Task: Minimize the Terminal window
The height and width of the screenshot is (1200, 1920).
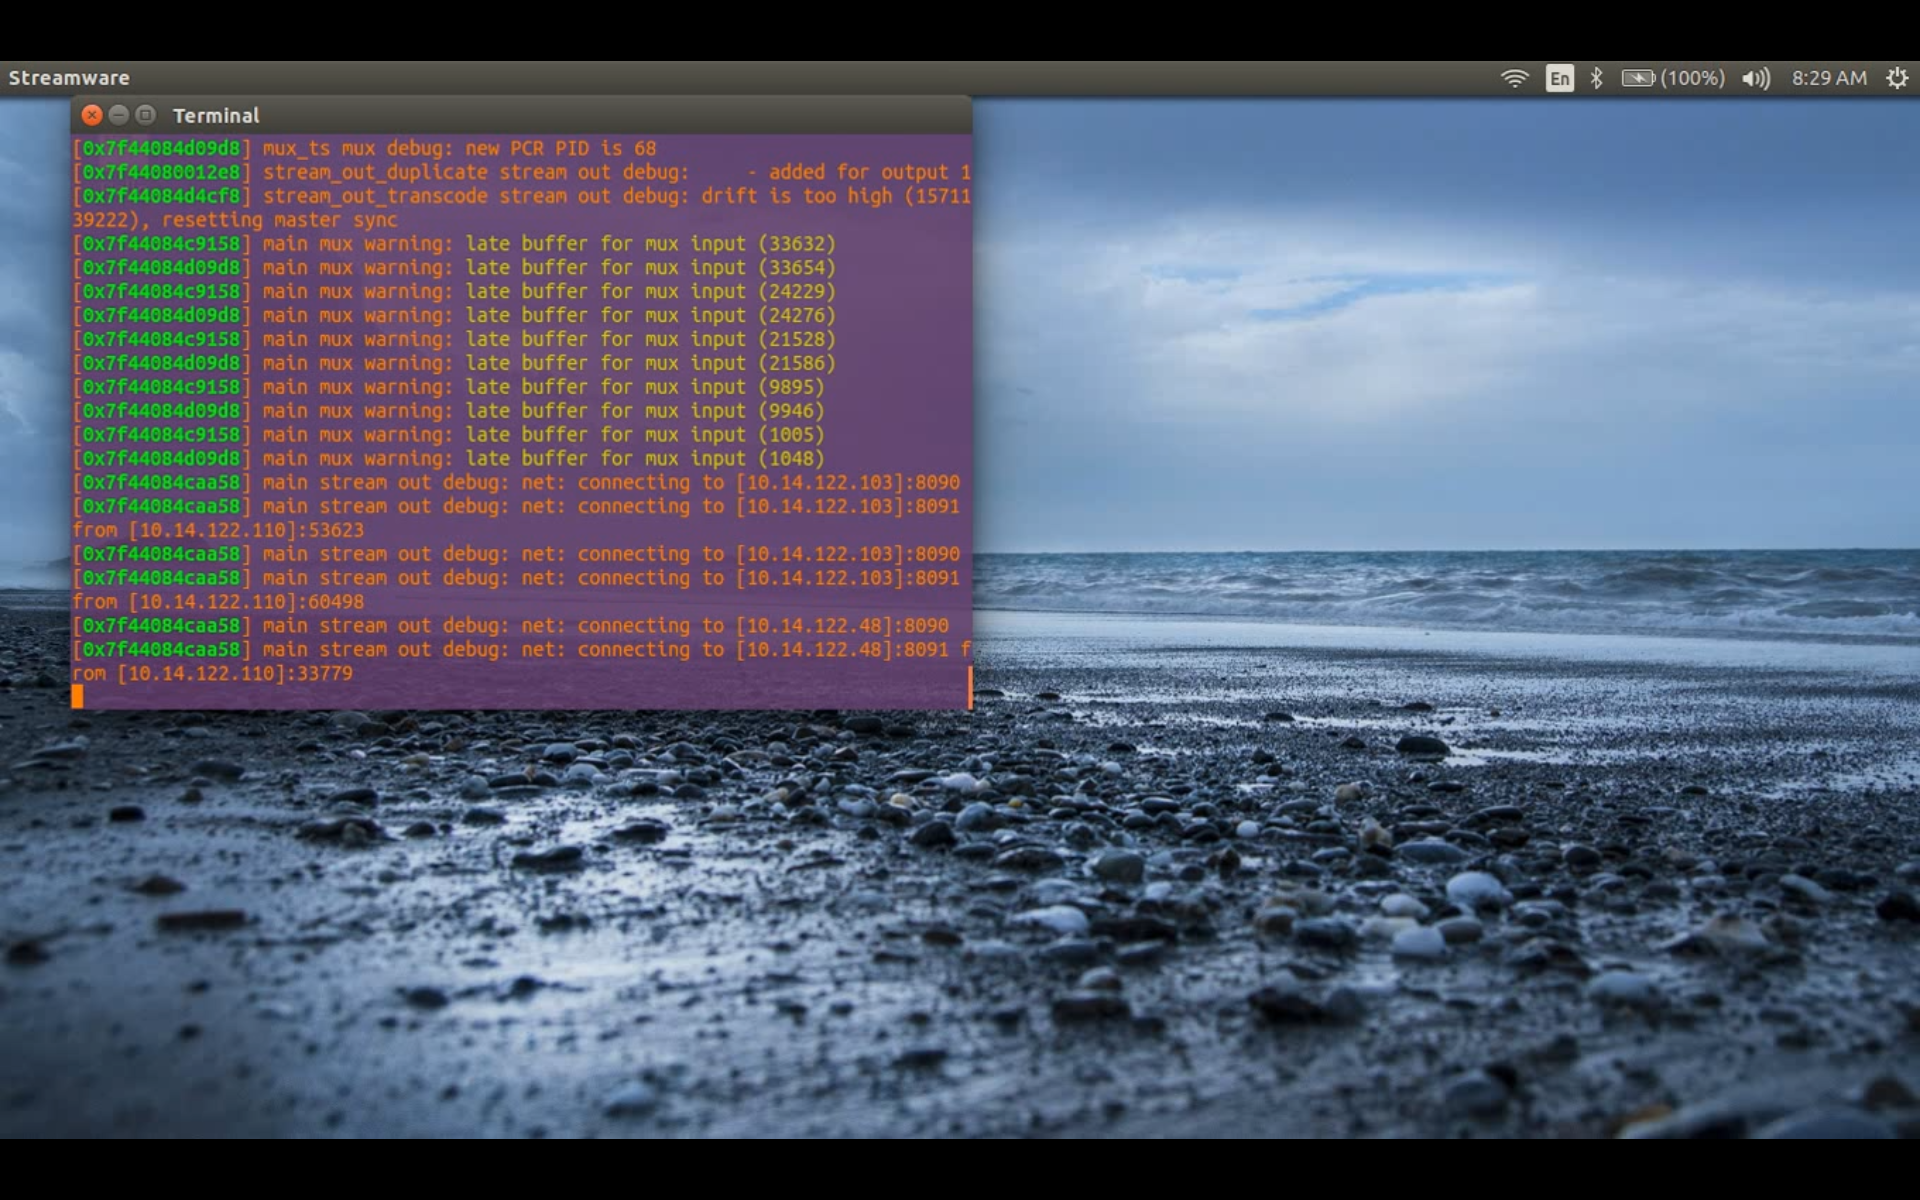Action: pyautogui.click(x=118, y=115)
